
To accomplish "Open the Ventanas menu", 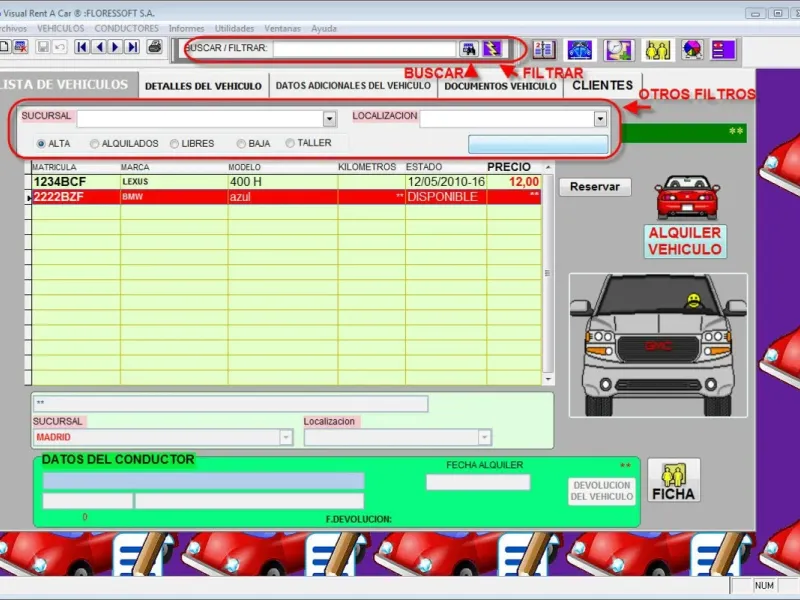I will pos(282,29).
